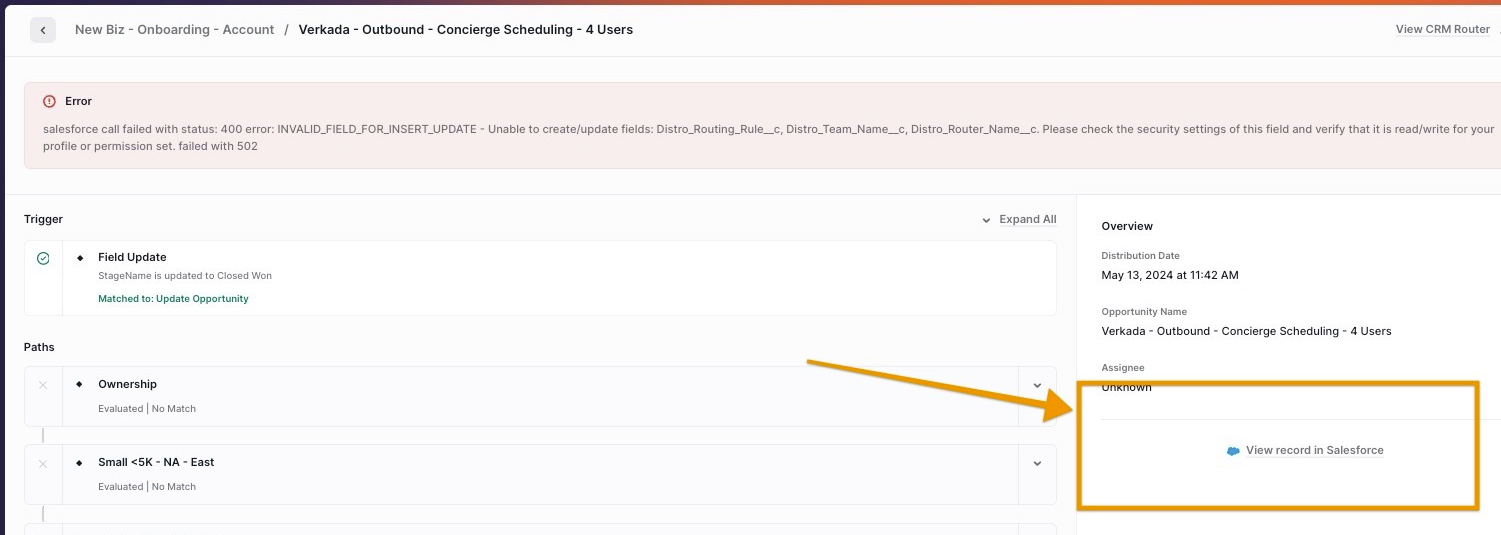Click 'Evaluated | No Match' under Small <5K
1501x535 pixels.
pyautogui.click(x=147, y=486)
